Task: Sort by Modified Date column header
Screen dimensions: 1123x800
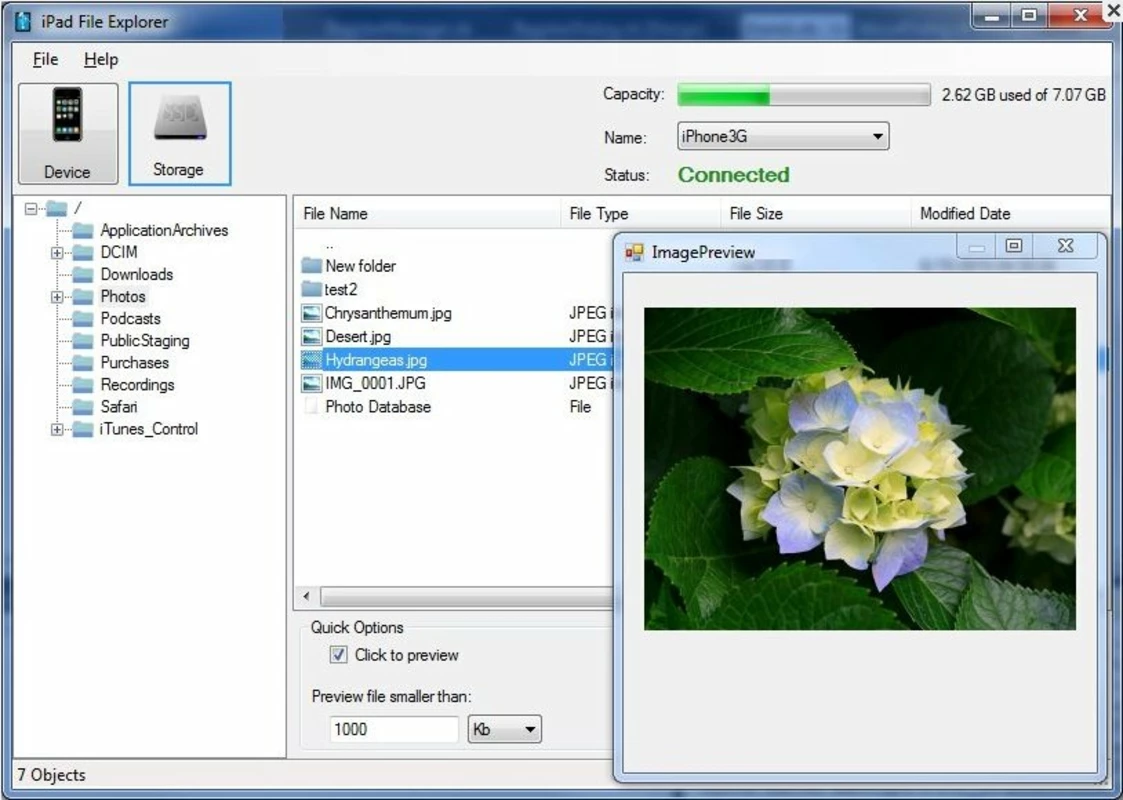Action: pos(1011,213)
